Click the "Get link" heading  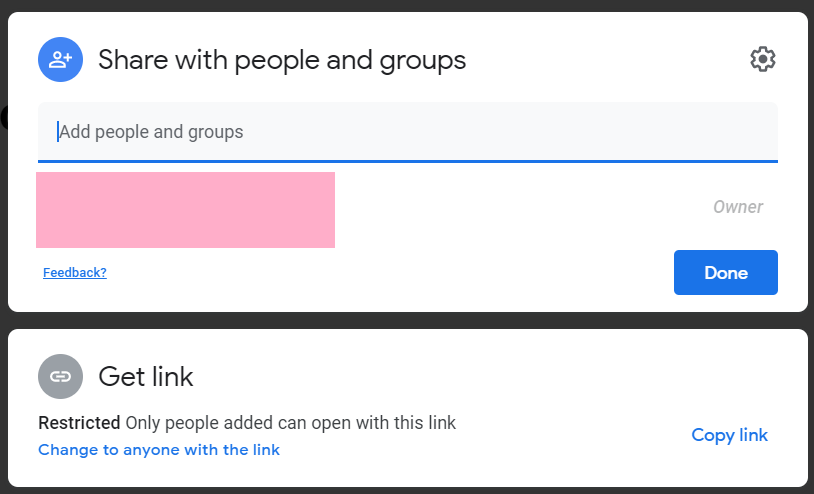point(146,377)
